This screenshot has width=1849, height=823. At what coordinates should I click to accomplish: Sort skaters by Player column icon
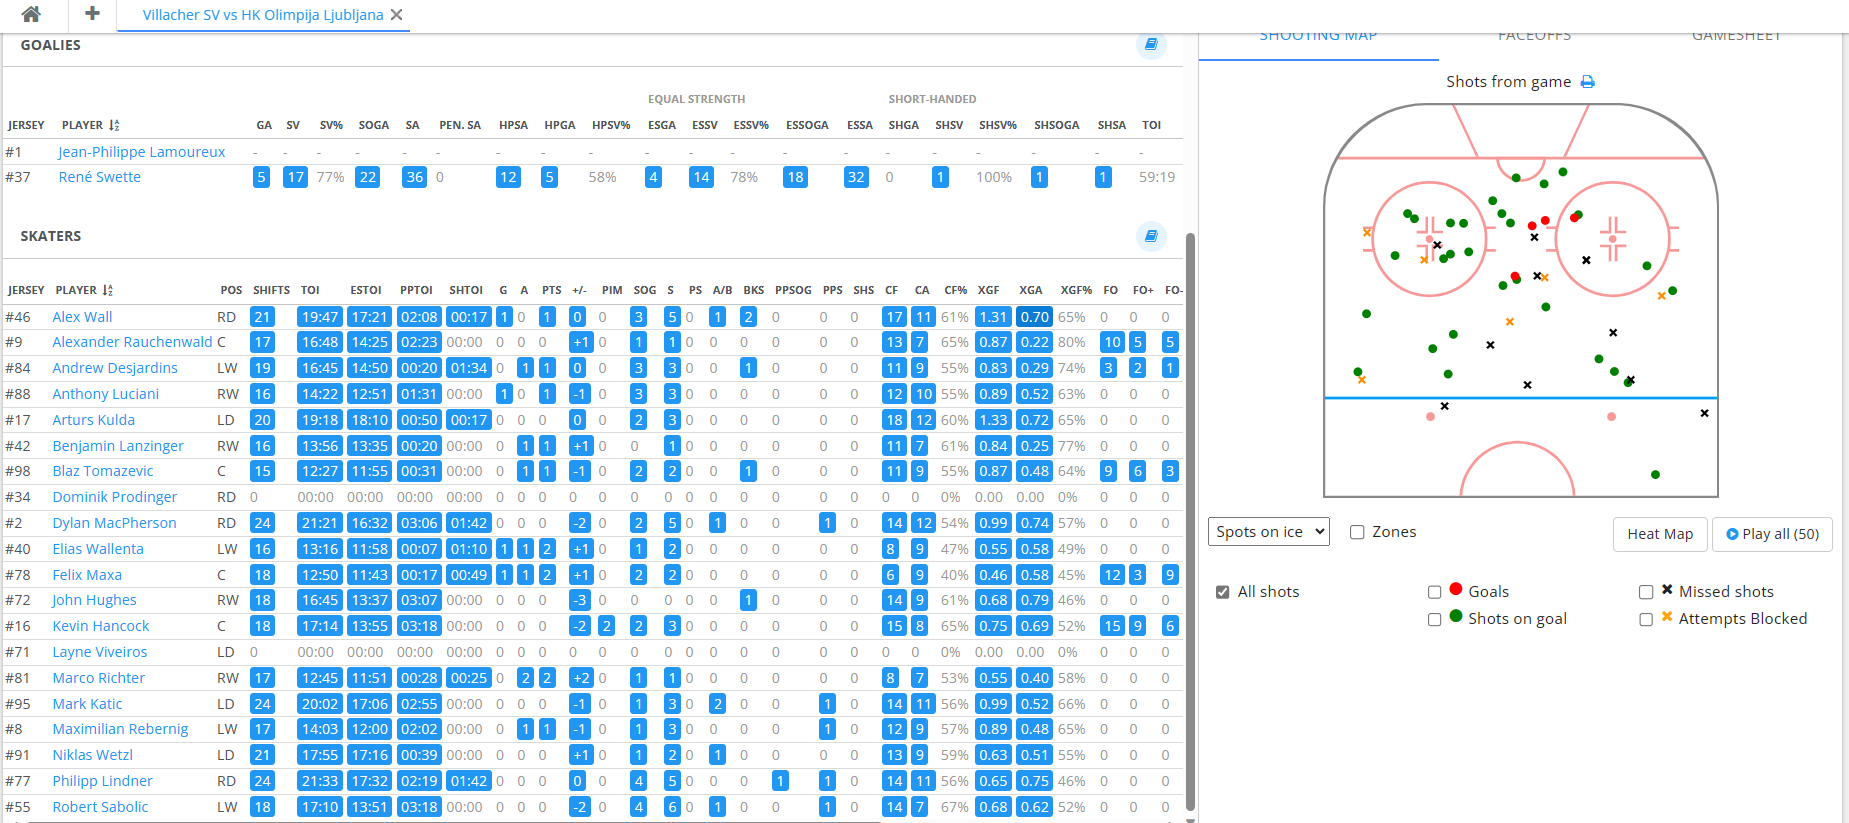pos(107,290)
